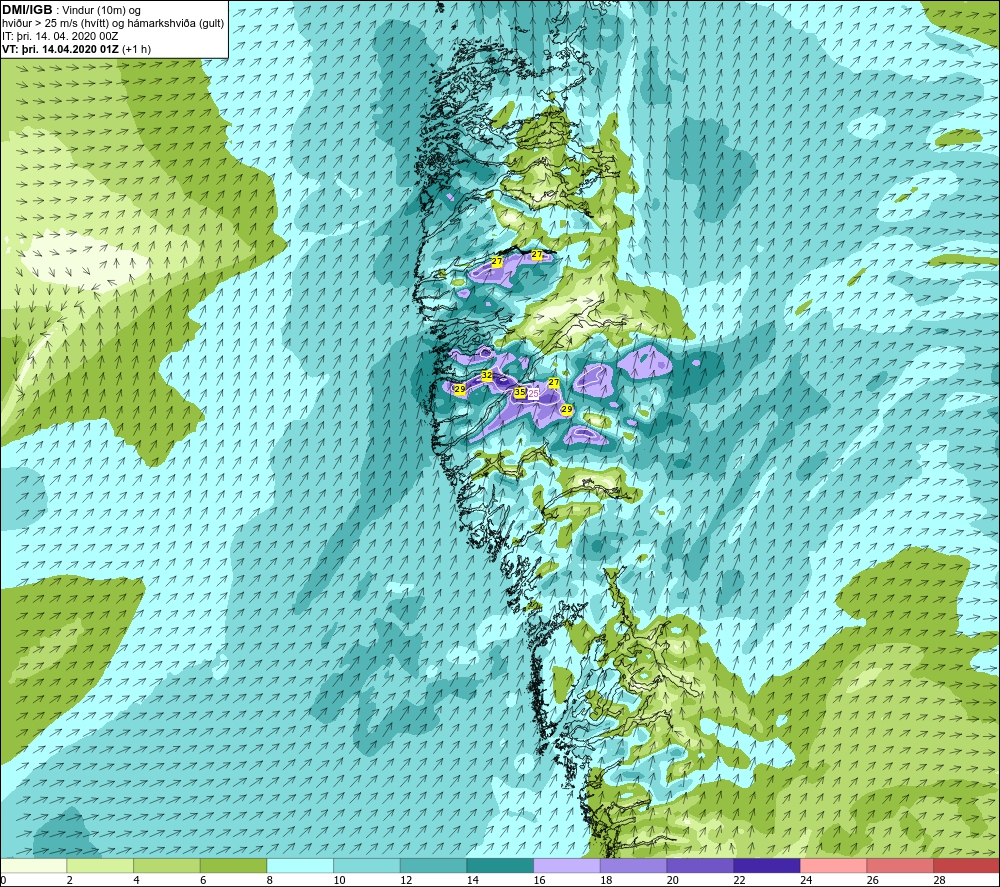
Task: Click the yellow 35 maximum gust label
Action: point(520,392)
